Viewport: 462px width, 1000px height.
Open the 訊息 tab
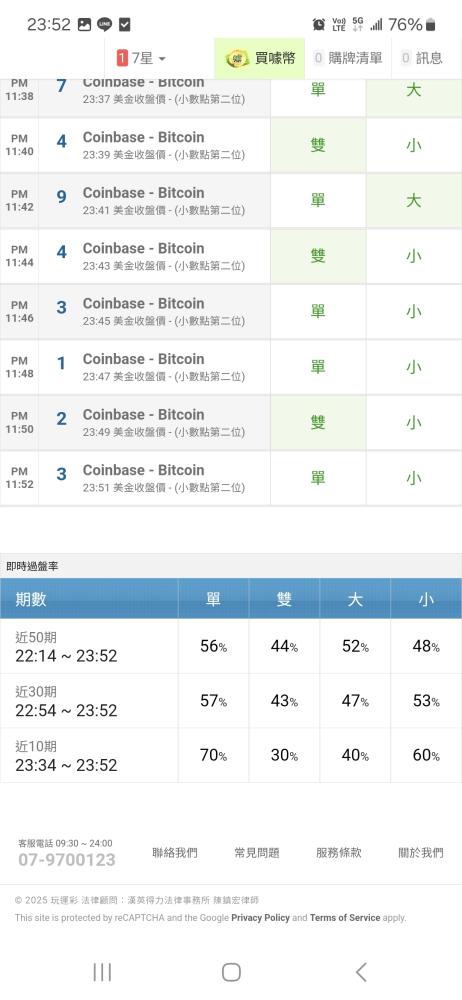coord(421,58)
